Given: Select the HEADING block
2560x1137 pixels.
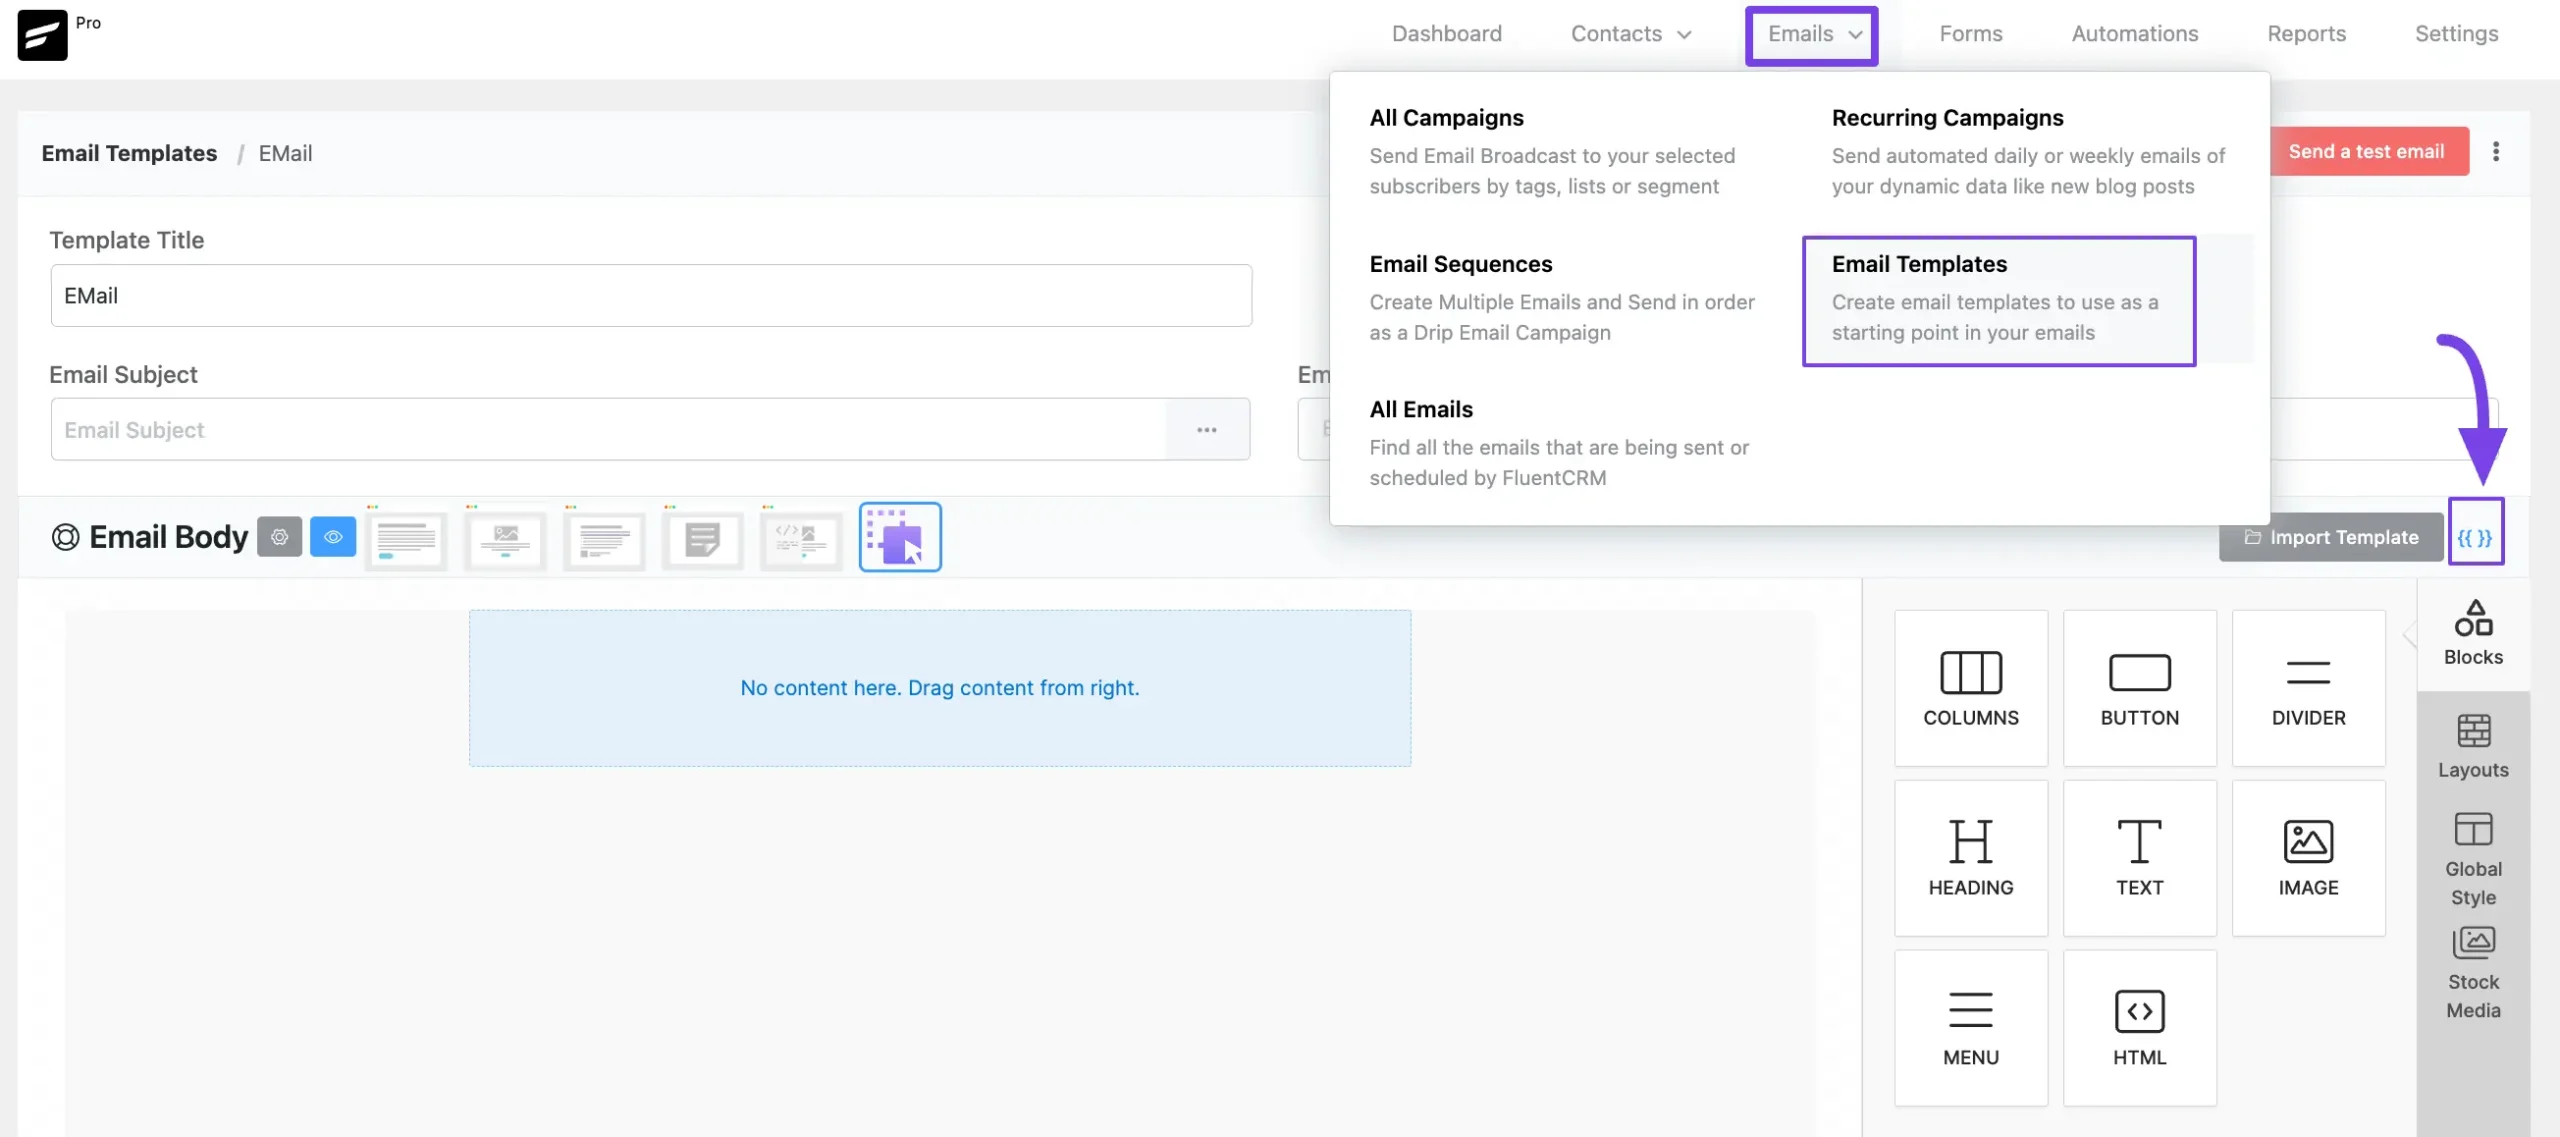Looking at the screenshot, I should tap(1970, 858).
